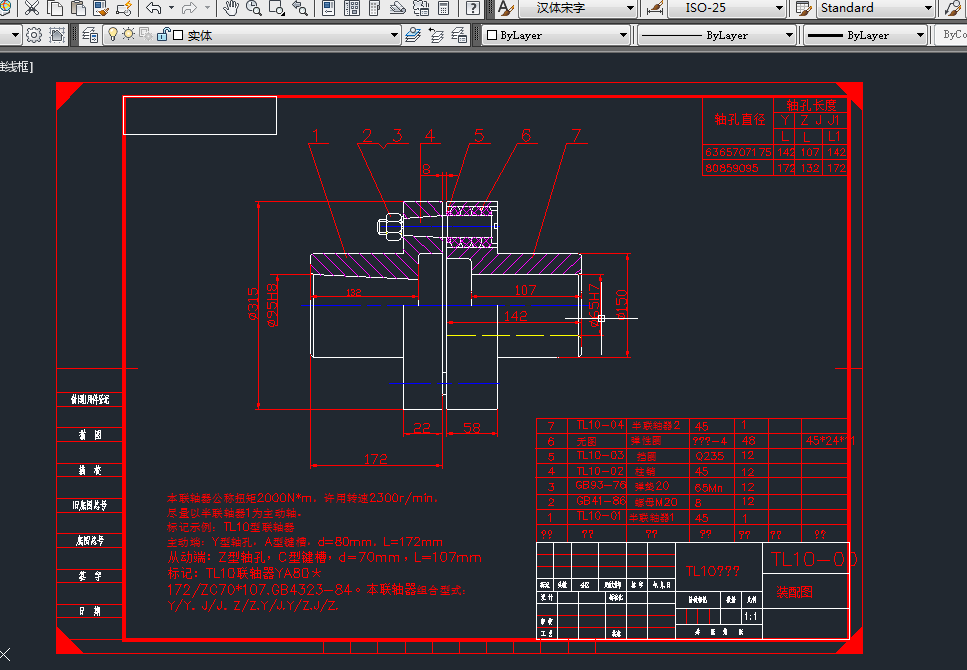
Task: Click the dimension text 172
Action: pos(376,459)
